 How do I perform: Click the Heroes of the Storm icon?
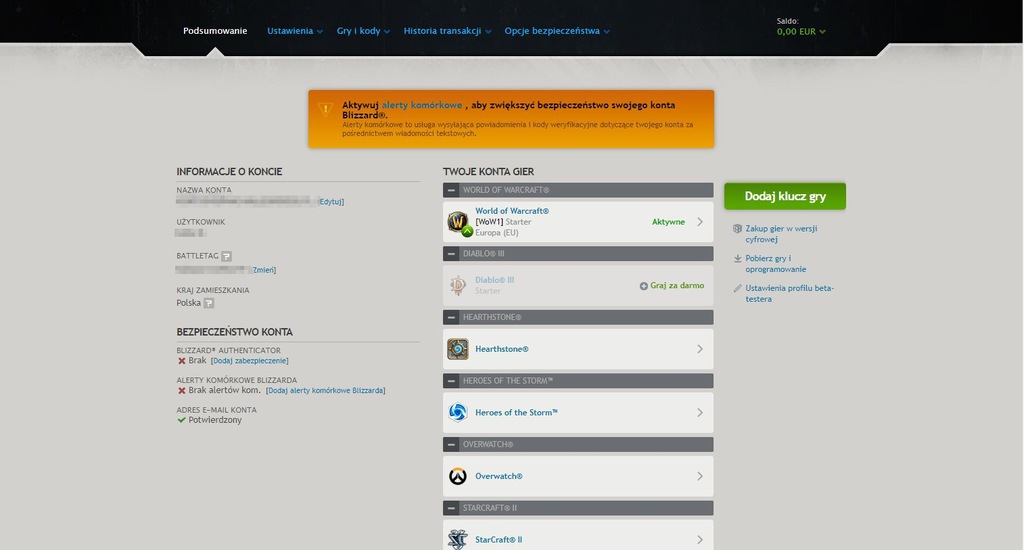click(x=458, y=412)
